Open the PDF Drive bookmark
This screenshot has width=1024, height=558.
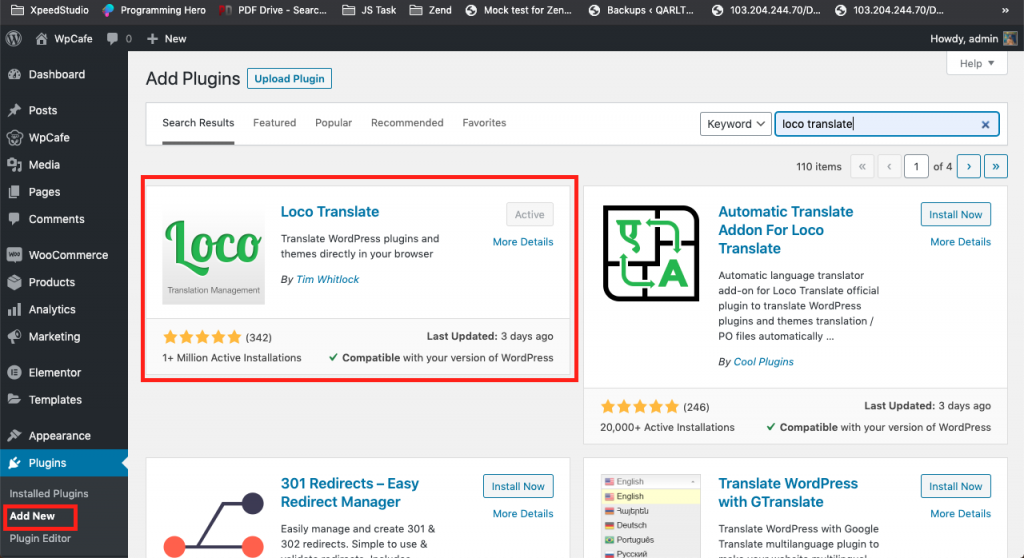[x=273, y=10]
